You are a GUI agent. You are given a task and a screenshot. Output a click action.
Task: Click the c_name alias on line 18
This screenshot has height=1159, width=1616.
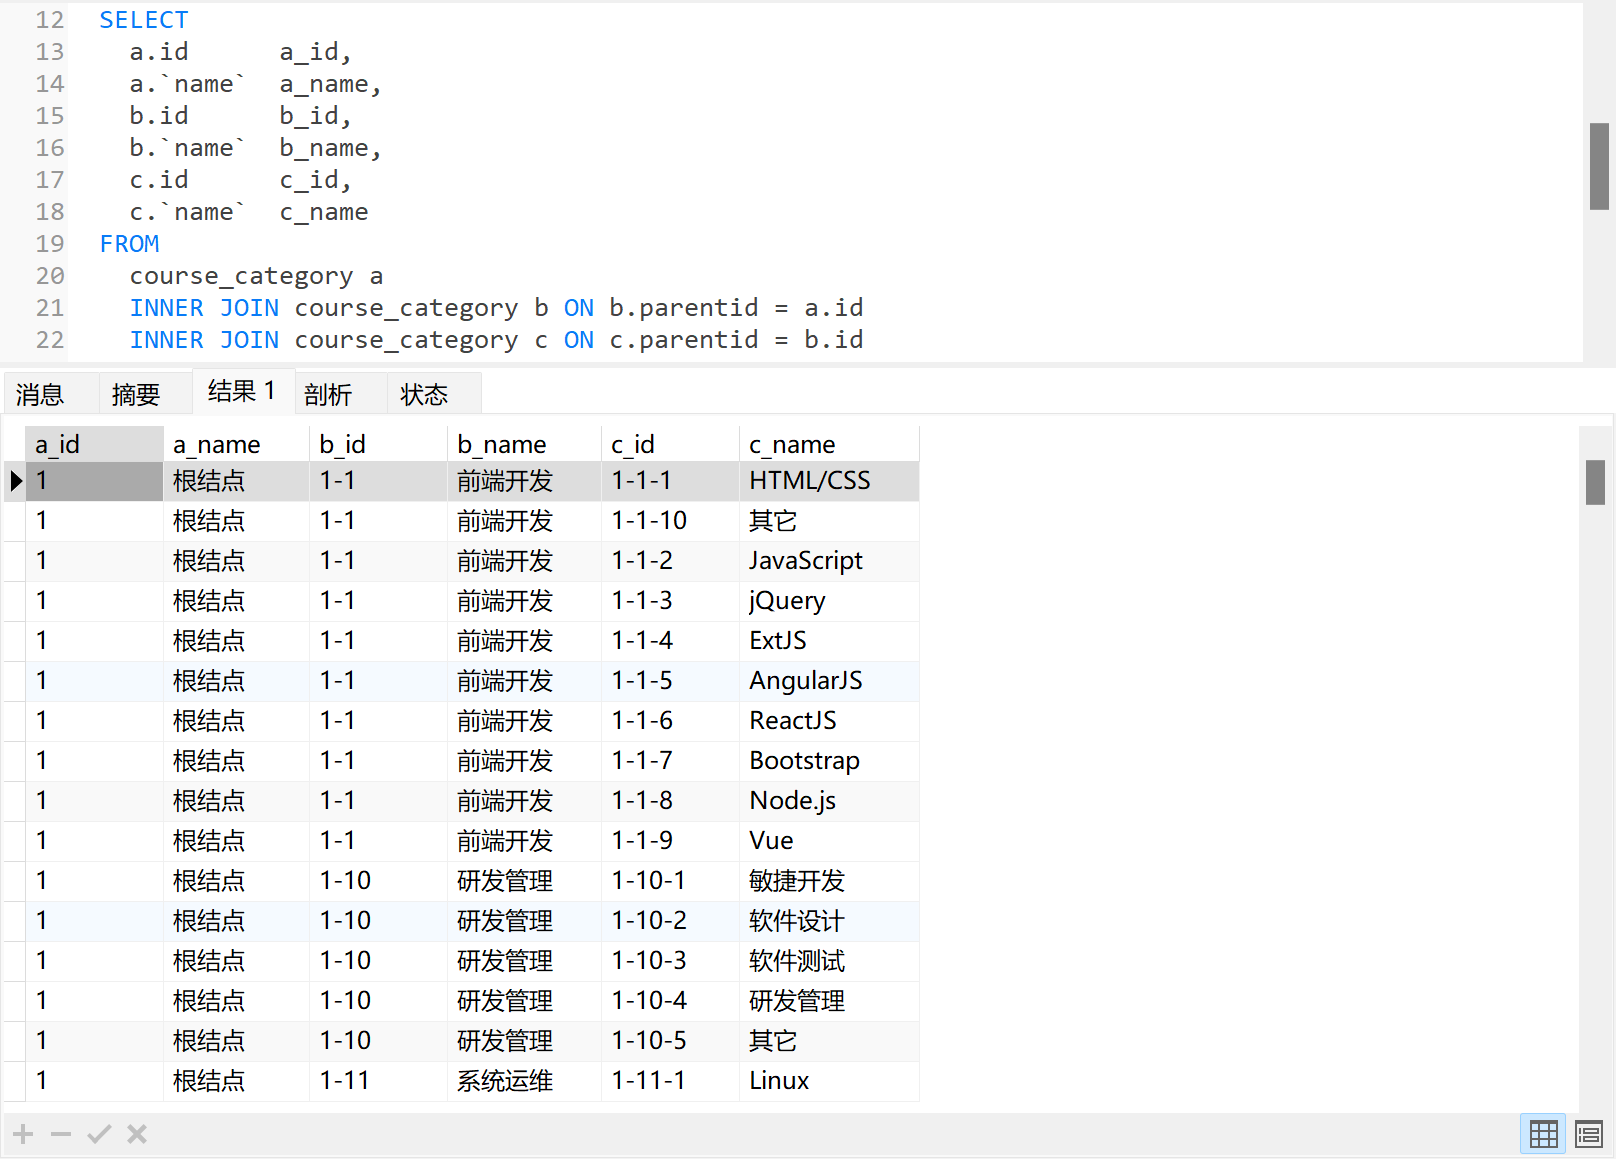(324, 212)
